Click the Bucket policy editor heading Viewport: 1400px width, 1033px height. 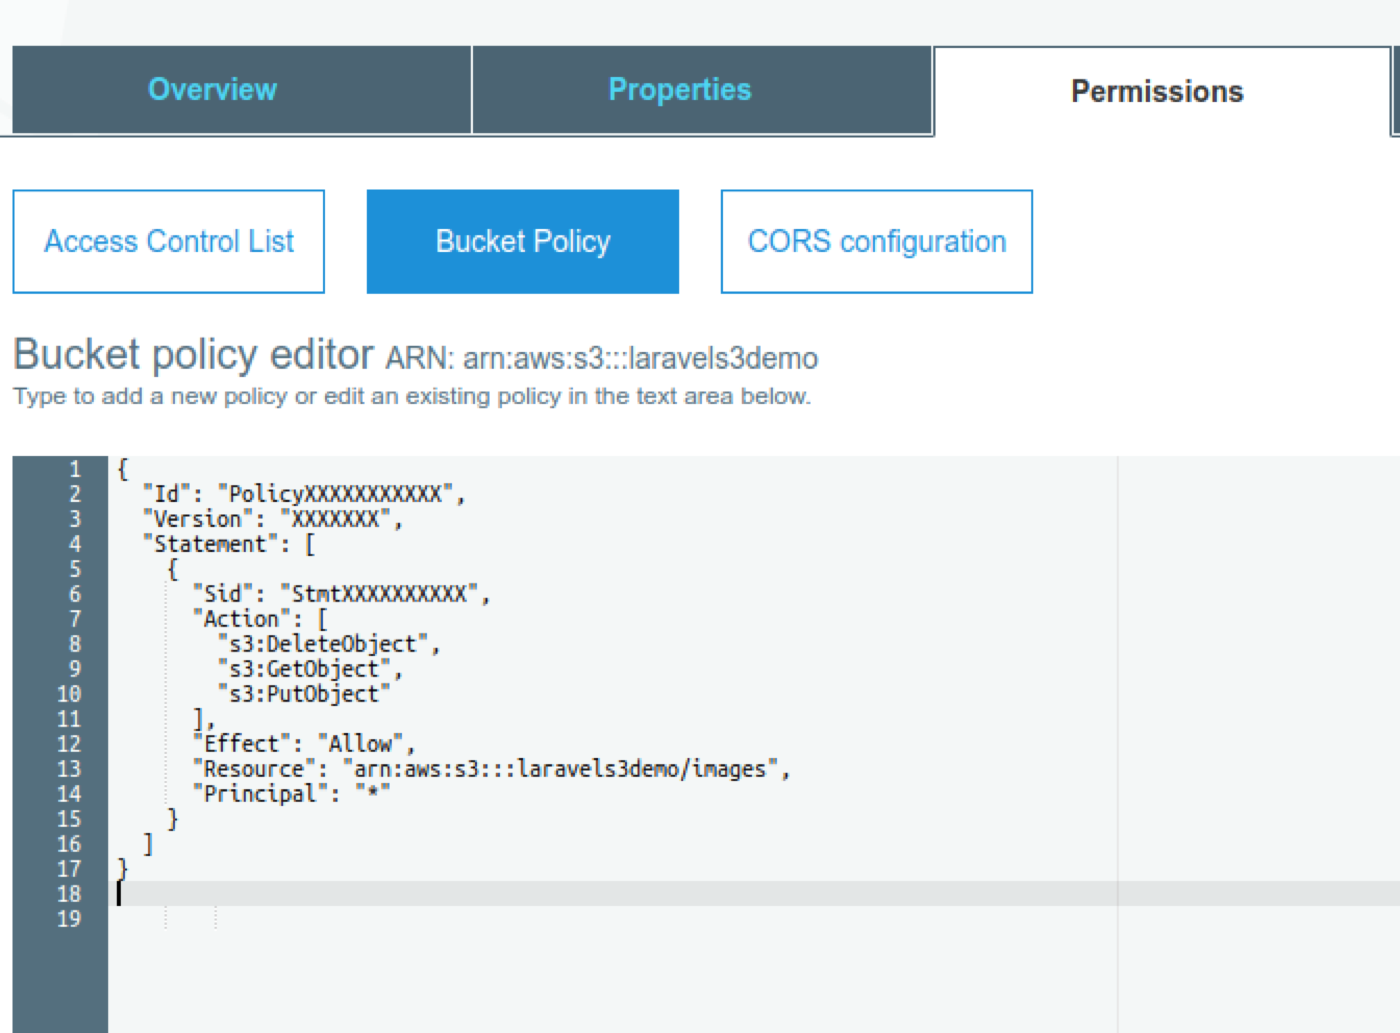194,355
